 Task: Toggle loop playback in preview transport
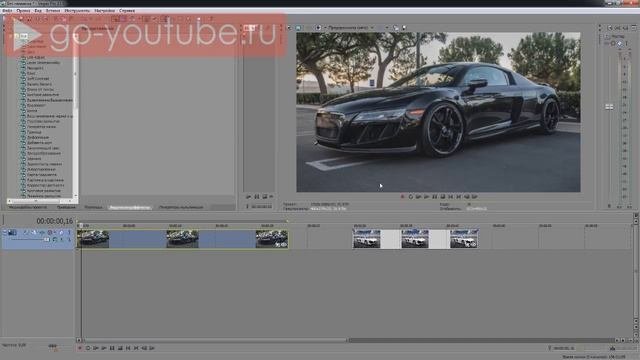point(411,197)
